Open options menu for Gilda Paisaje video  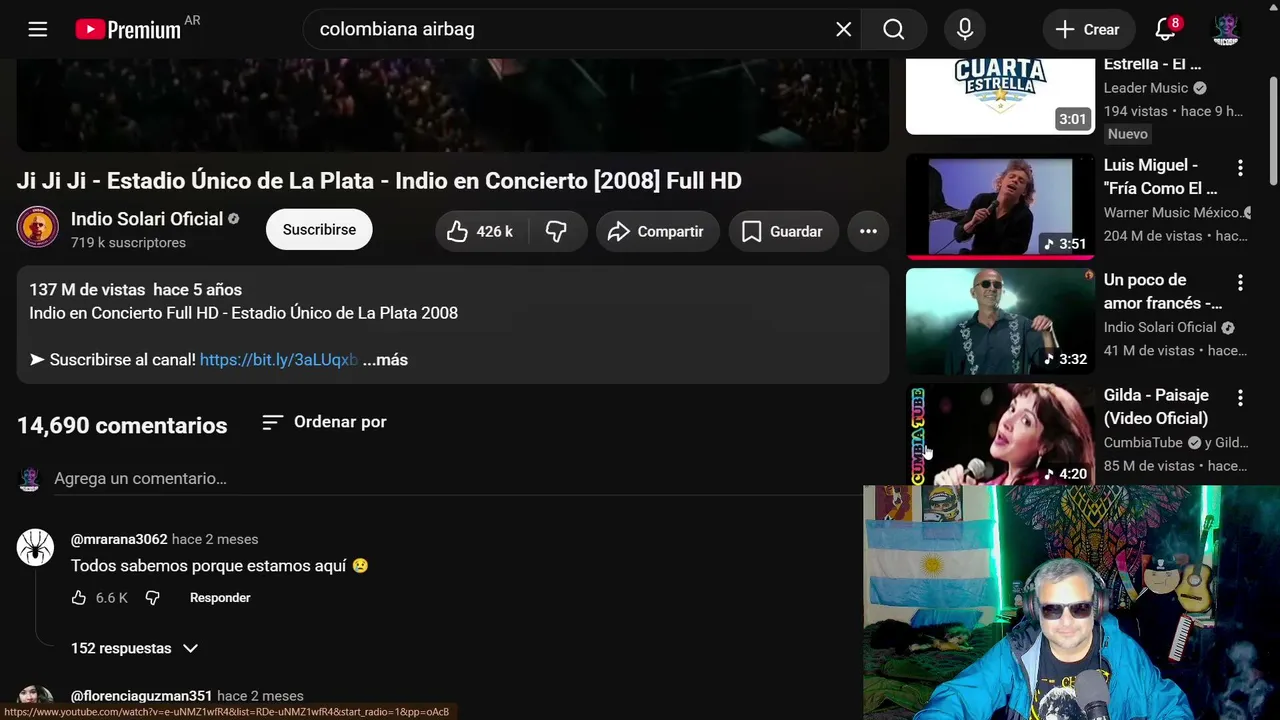(x=1240, y=397)
